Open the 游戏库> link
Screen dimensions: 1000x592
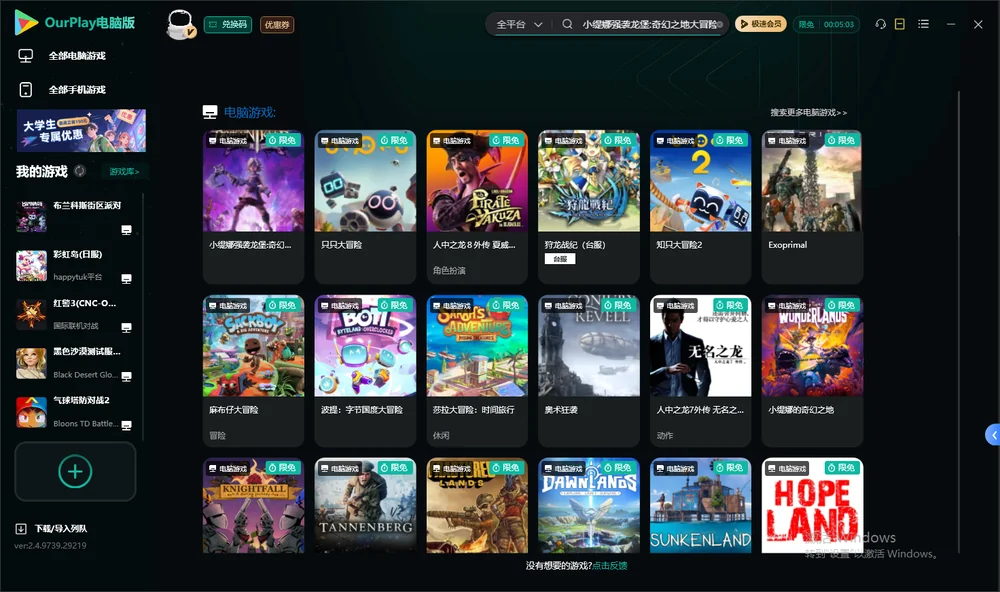124,171
